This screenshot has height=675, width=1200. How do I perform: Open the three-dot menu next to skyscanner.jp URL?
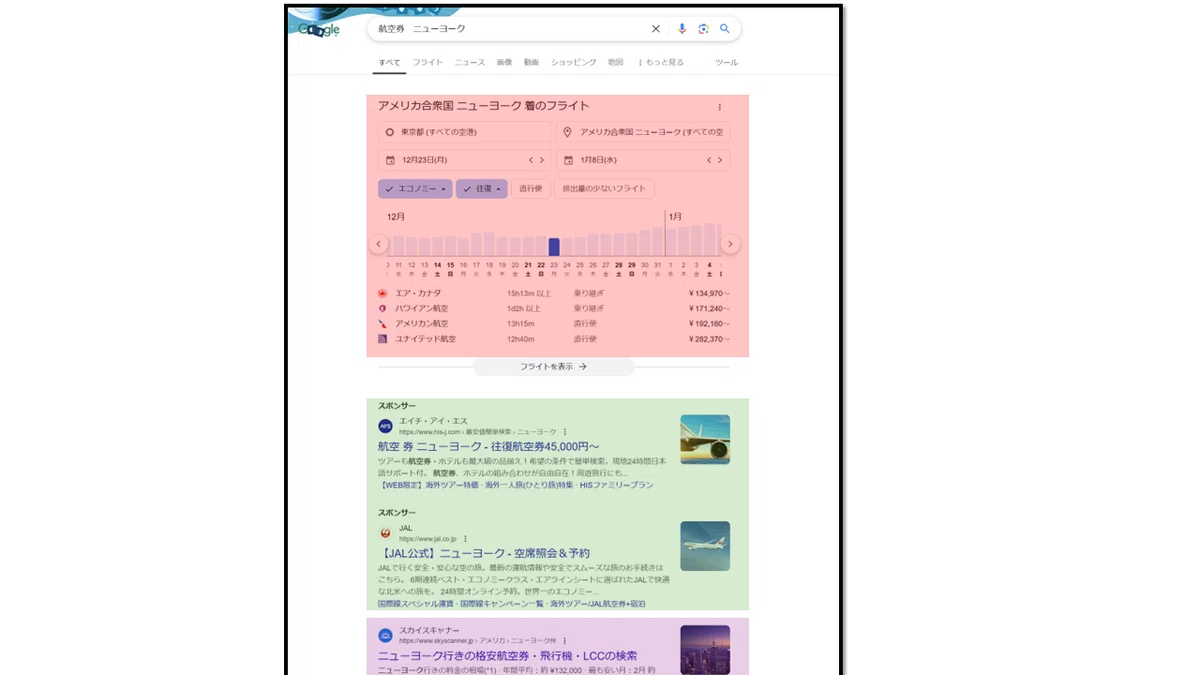point(565,640)
